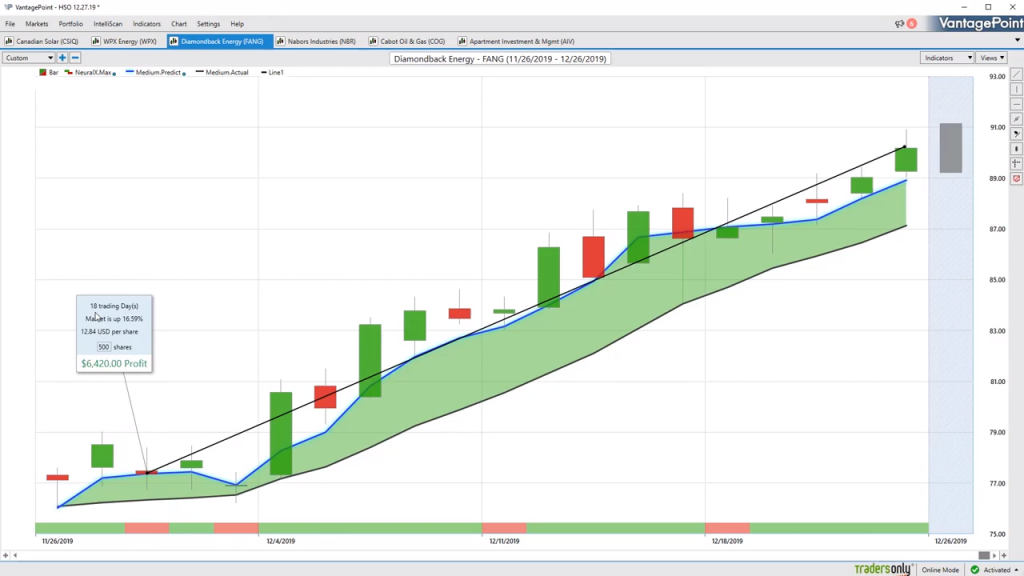Click WPX Energy tab chart icon
This screenshot has width=1024, height=576.
pos(96,41)
